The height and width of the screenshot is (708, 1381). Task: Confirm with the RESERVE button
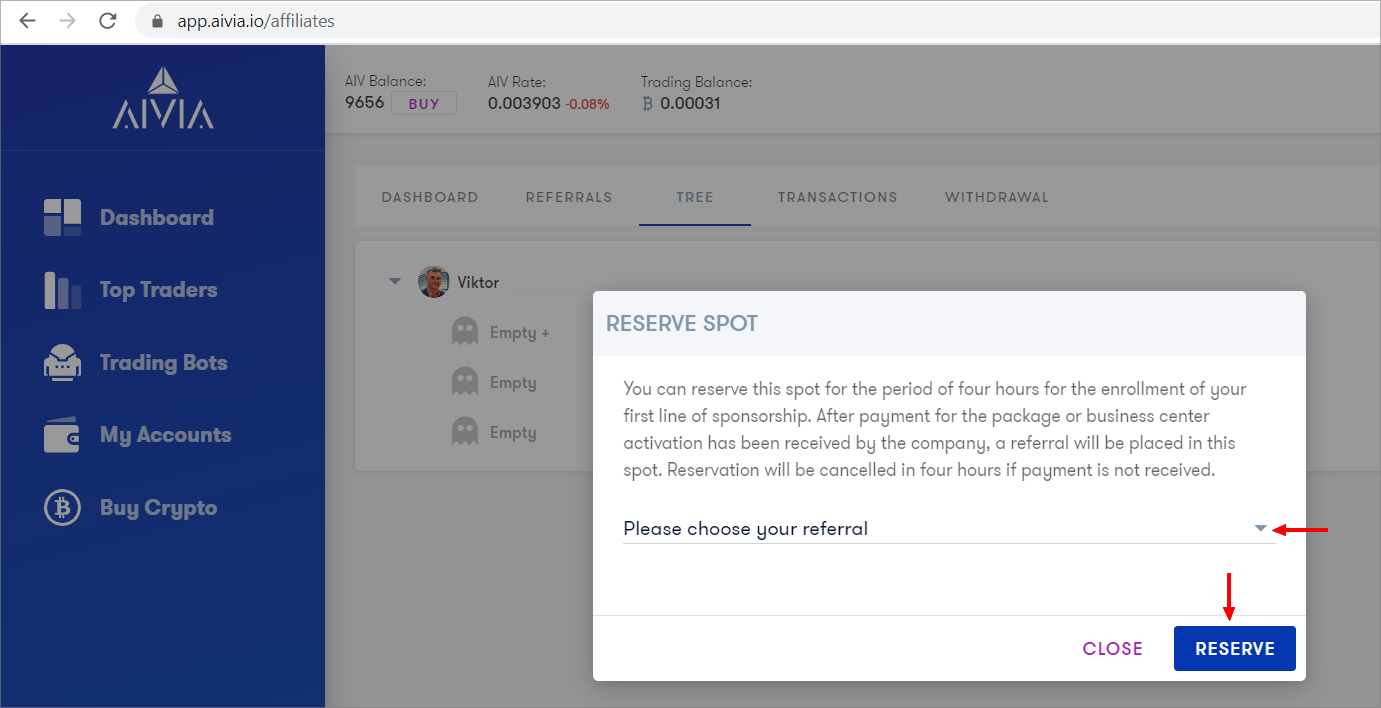click(1235, 649)
